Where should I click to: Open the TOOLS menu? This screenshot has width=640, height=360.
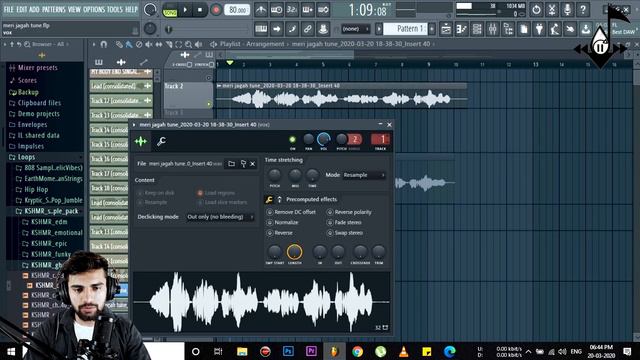coord(115,9)
